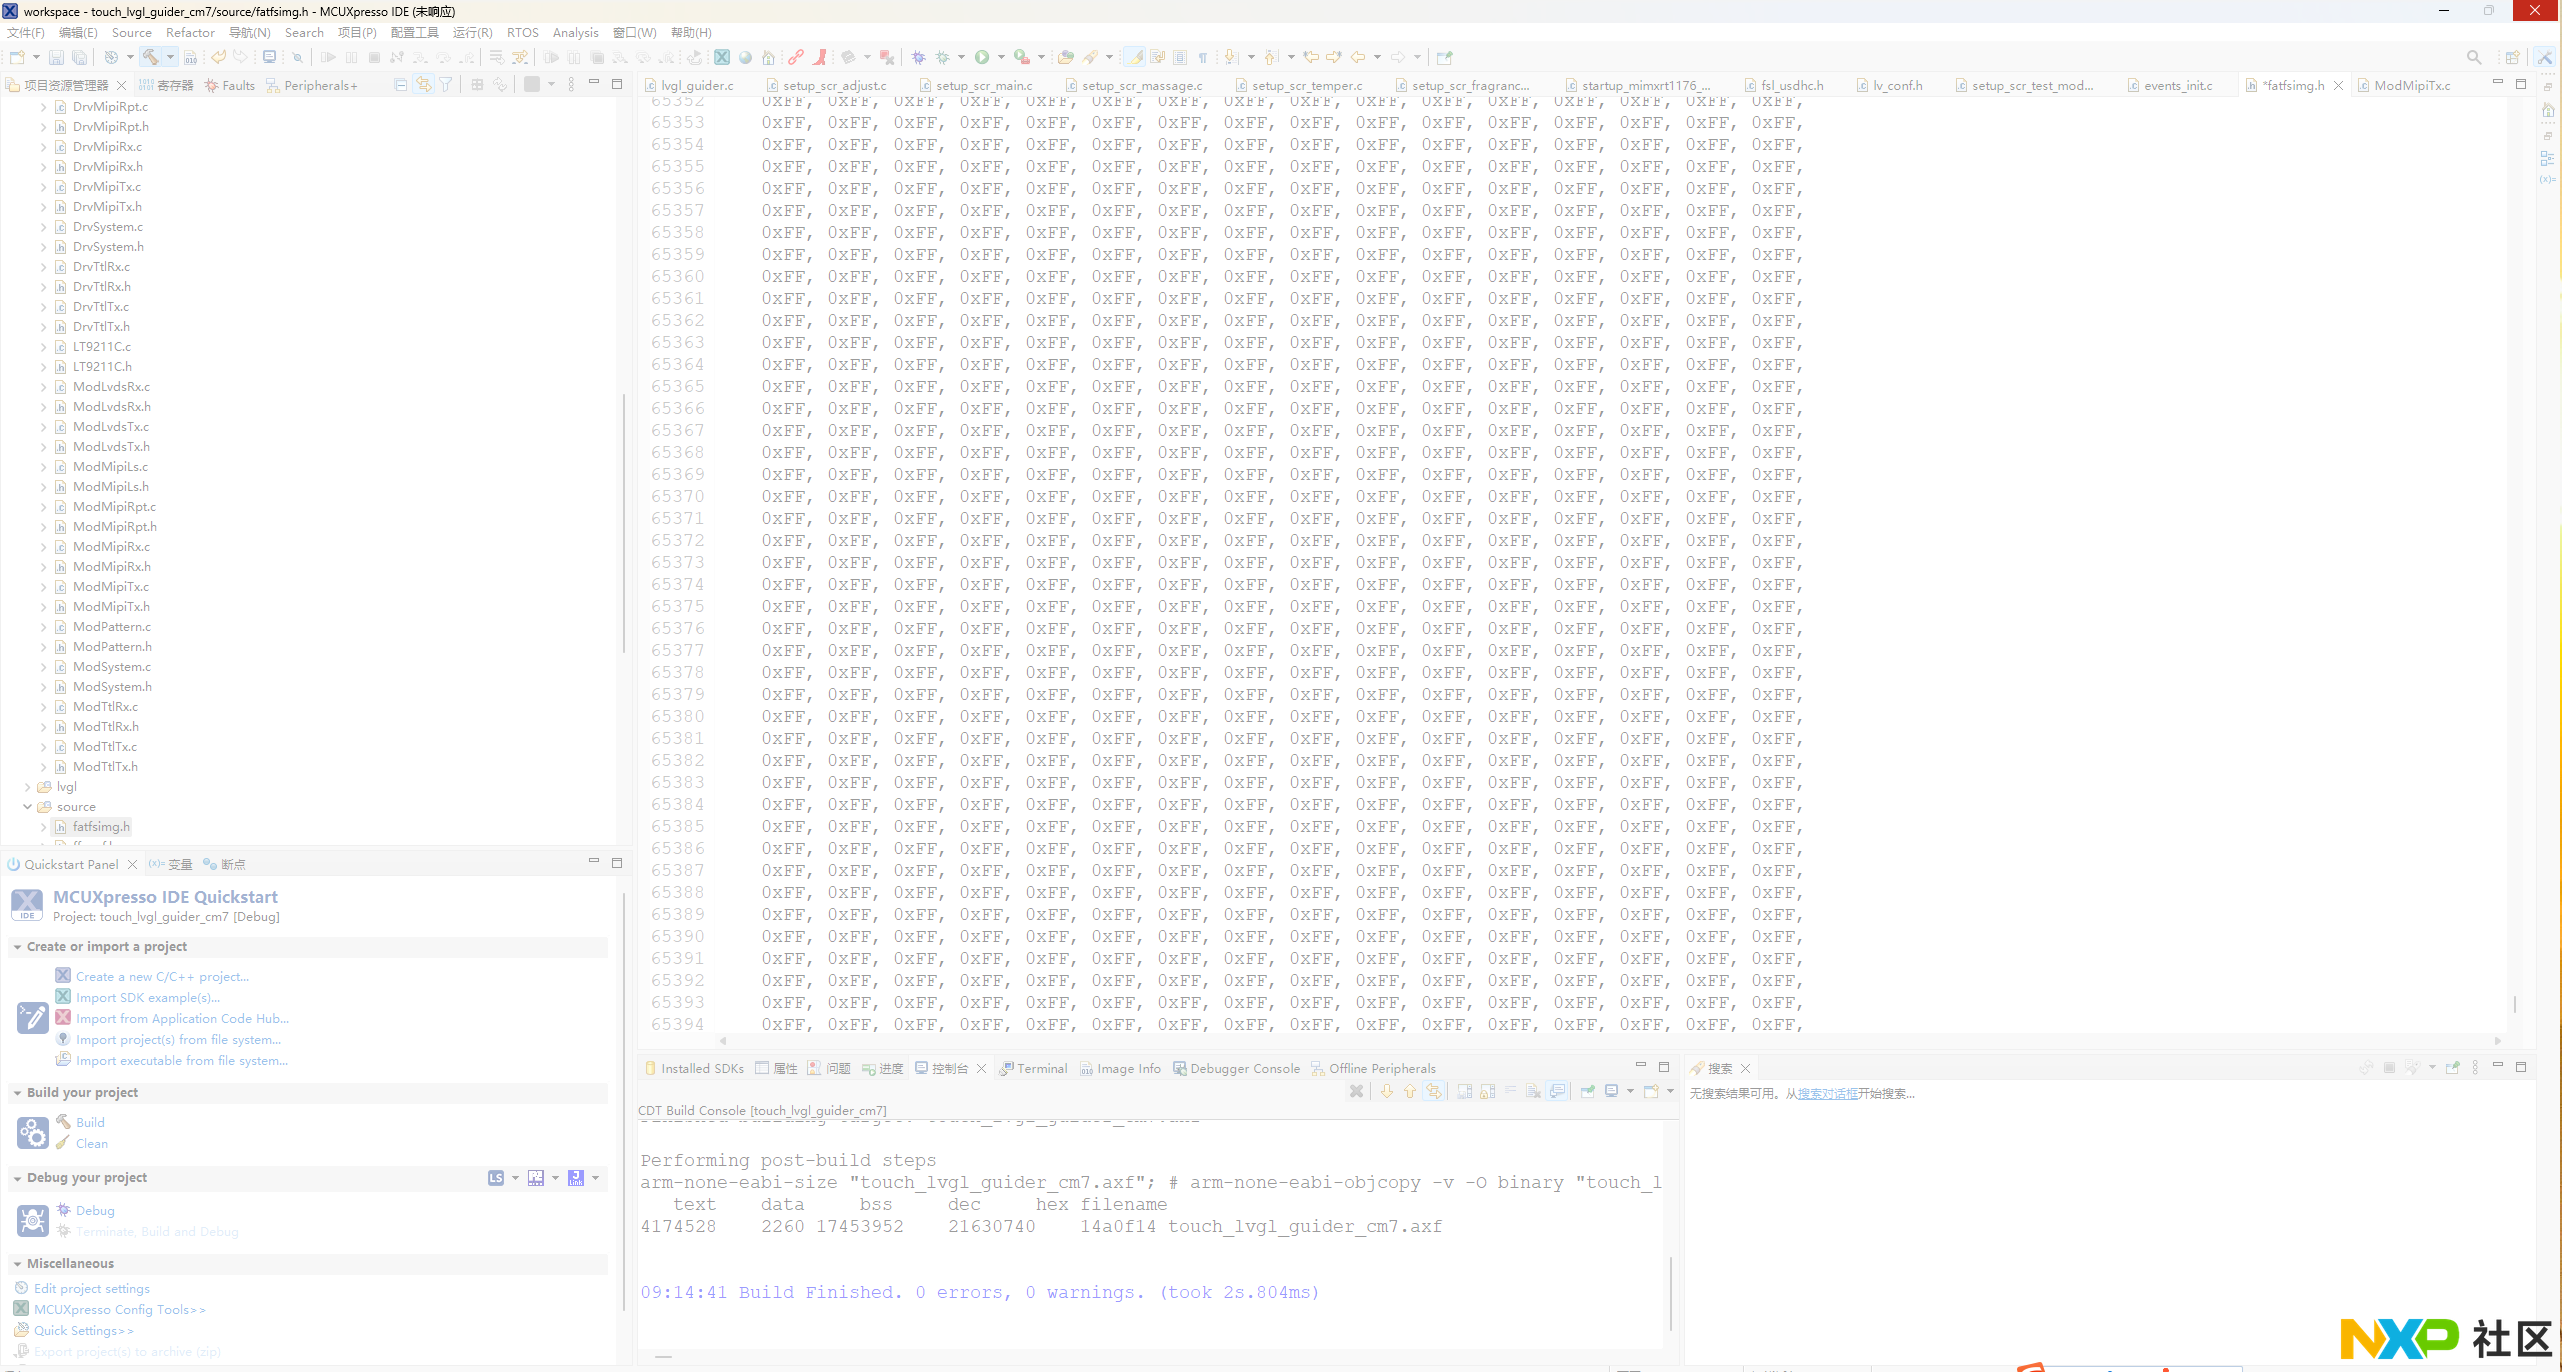The width and height of the screenshot is (2562, 1372).
Task: Click the Collapse All icon in project explorer
Action: [x=400, y=85]
